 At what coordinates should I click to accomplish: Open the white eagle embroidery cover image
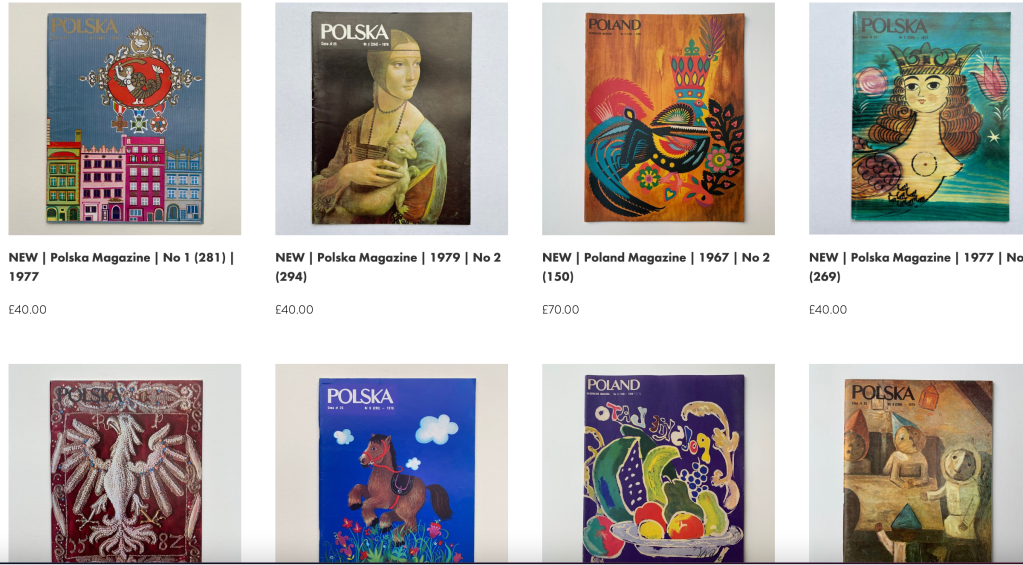[125, 463]
